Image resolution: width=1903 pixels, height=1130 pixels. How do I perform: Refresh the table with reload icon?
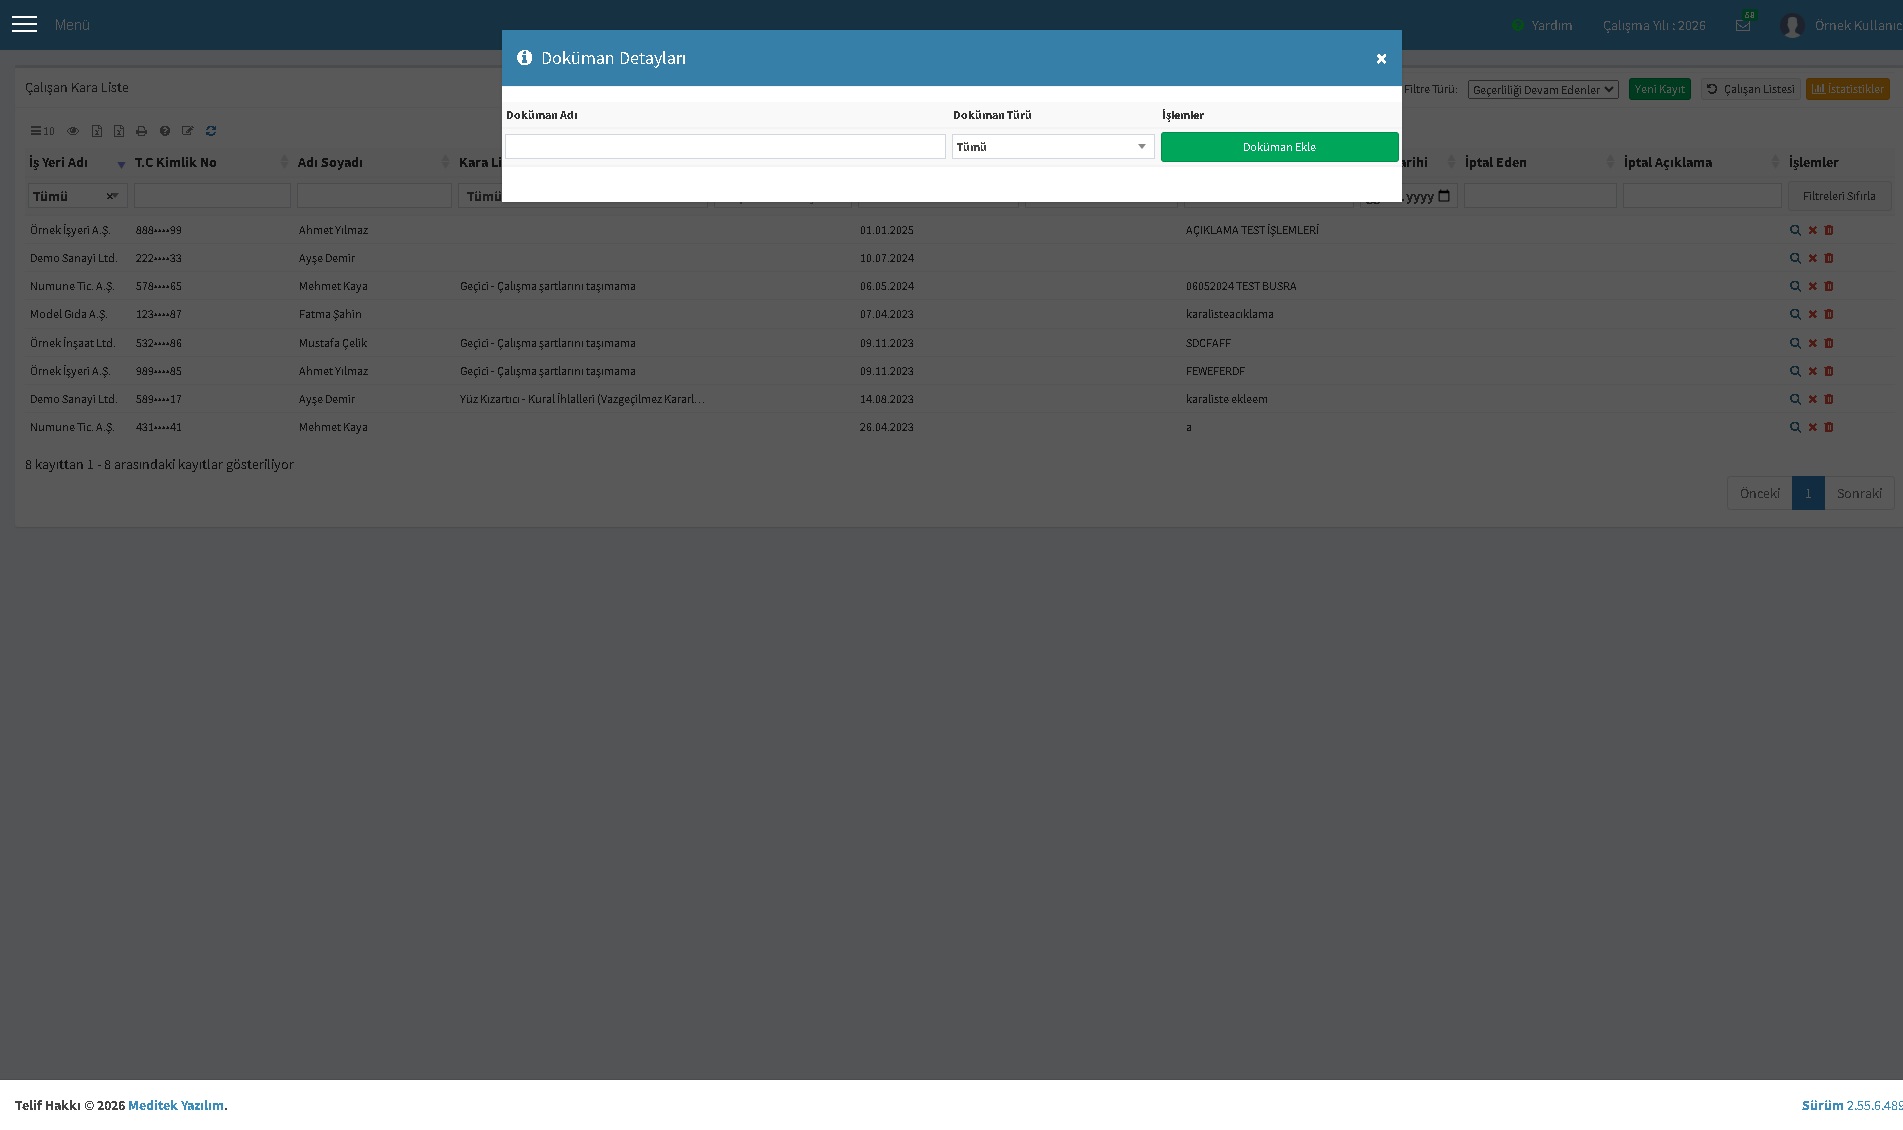(x=211, y=131)
